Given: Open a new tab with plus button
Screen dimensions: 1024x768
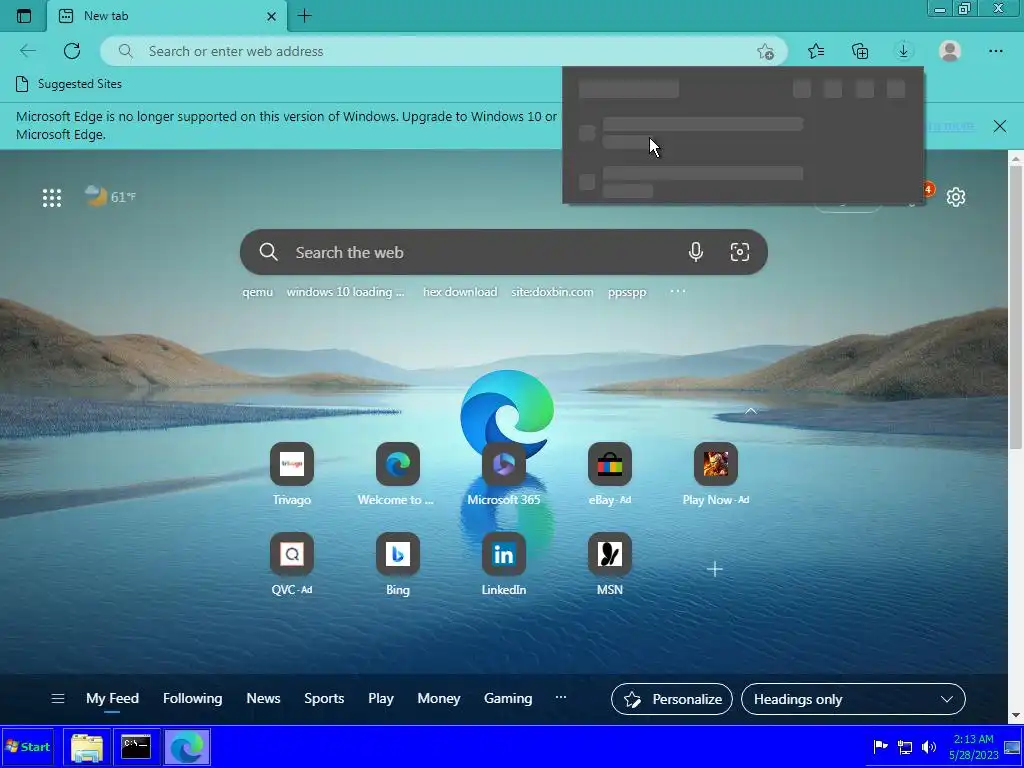Looking at the screenshot, I should 304,16.
